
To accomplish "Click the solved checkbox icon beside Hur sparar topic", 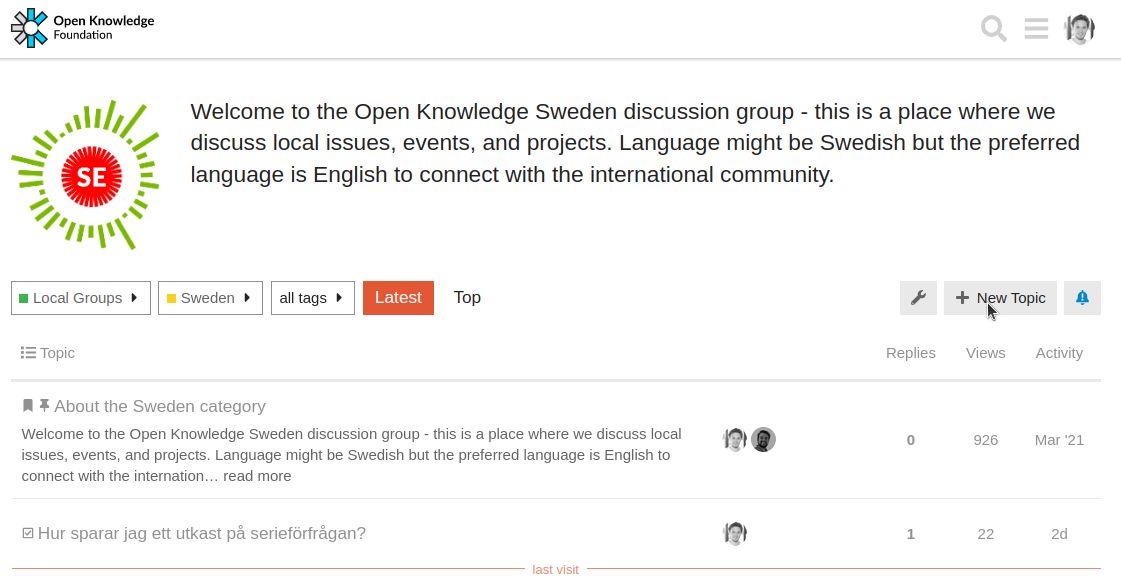I will [28, 534].
